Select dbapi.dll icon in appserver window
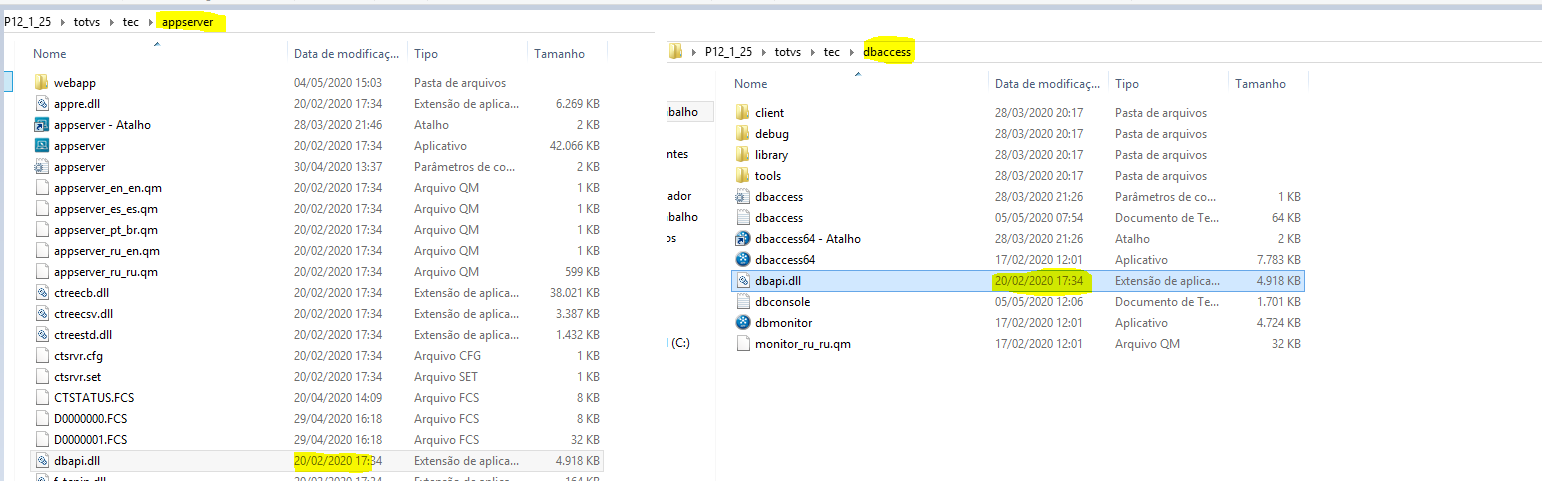Screen dimensions: 1542x481 (x=42, y=461)
